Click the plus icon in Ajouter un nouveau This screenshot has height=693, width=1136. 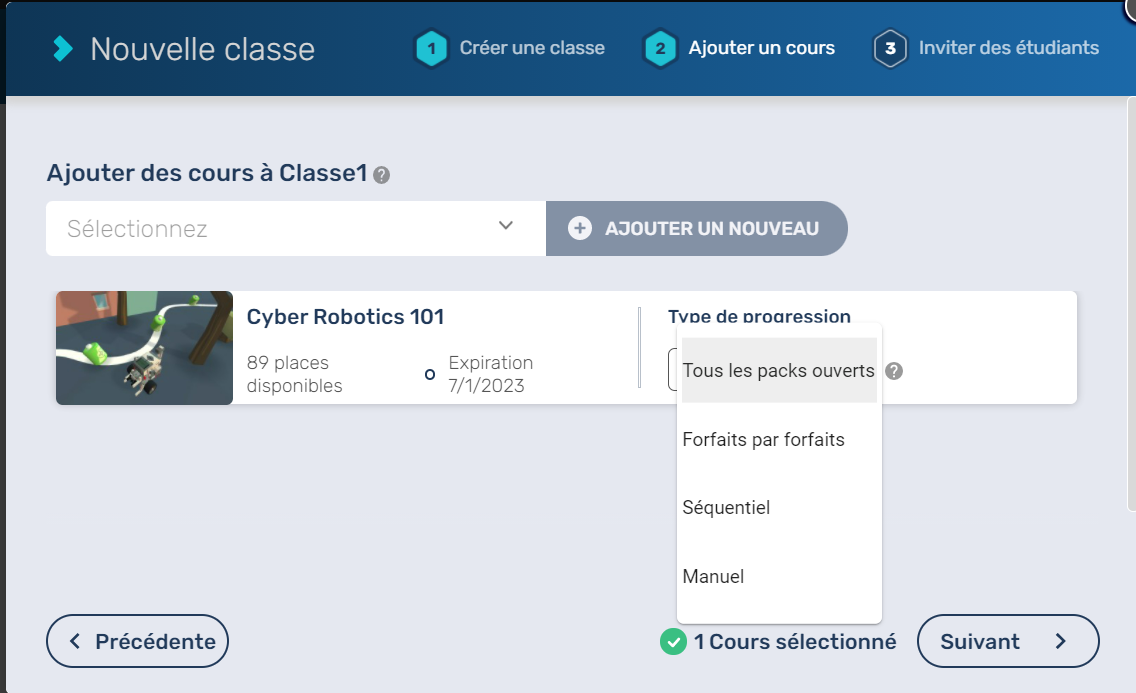tap(580, 229)
